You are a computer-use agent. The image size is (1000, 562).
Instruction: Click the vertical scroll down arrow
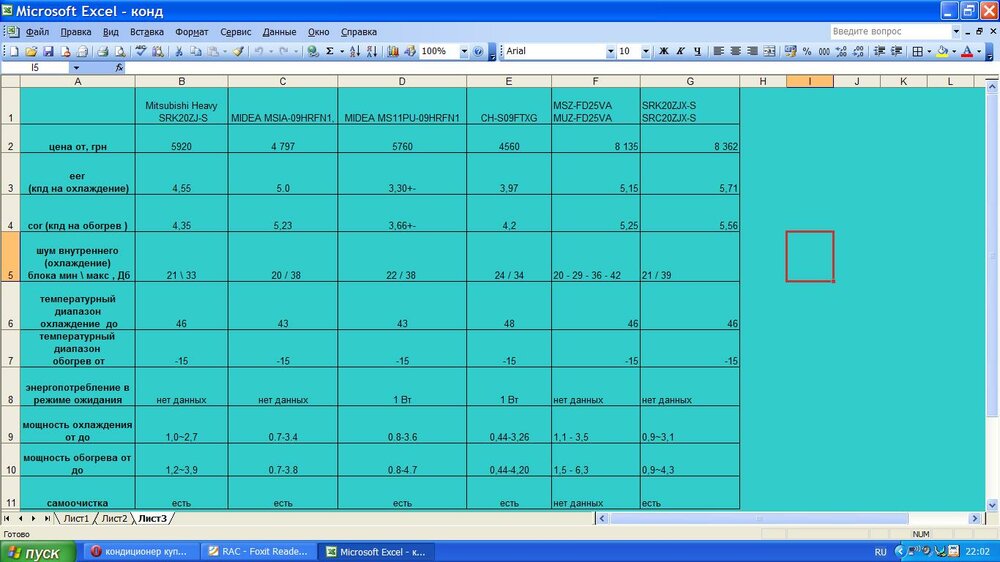[992, 505]
